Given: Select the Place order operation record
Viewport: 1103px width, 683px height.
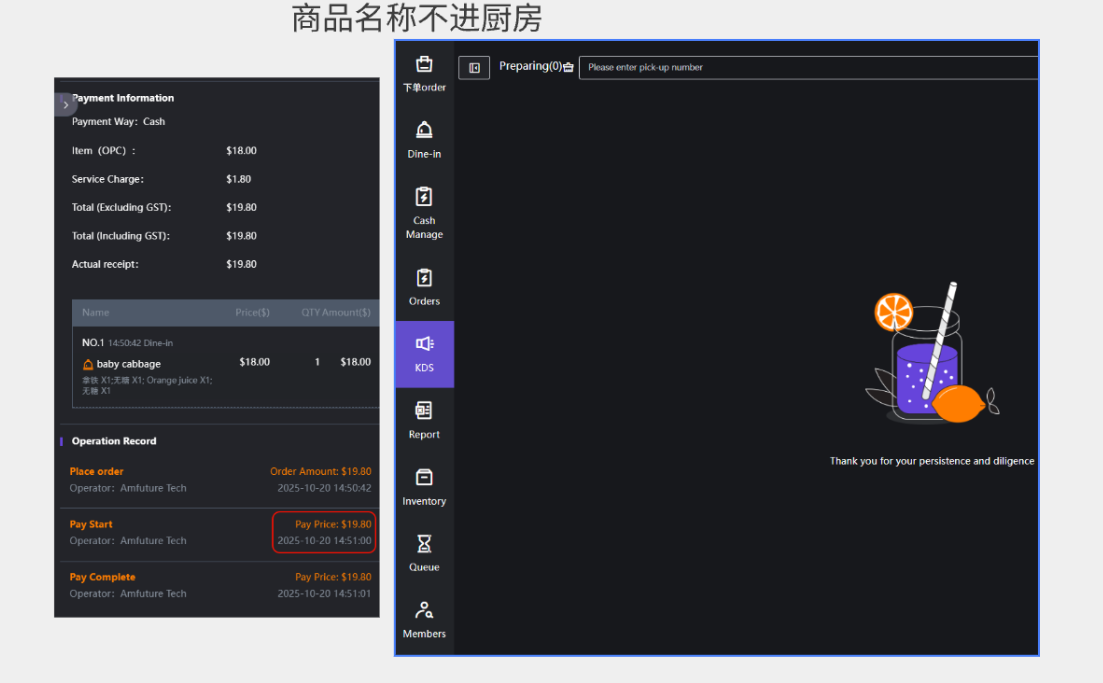Looking at the screenshot, I should pos(97,471).
